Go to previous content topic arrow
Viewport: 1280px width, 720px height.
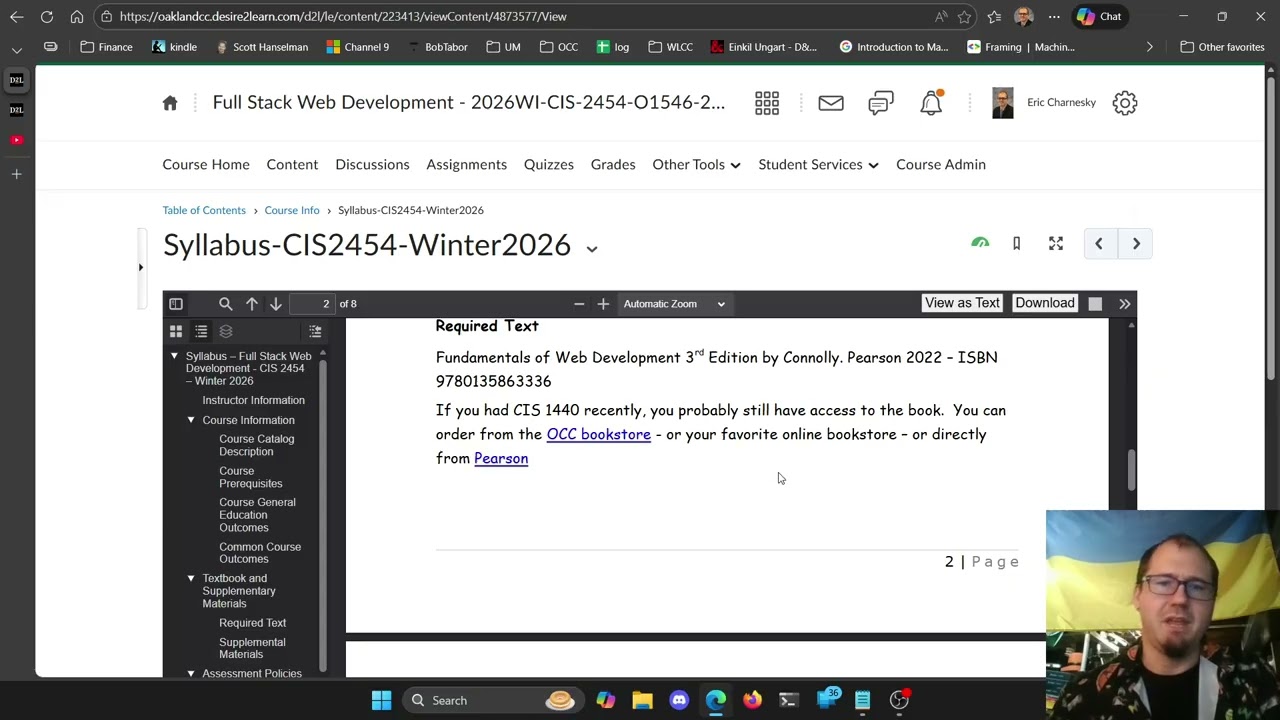tap(1099, 243)
